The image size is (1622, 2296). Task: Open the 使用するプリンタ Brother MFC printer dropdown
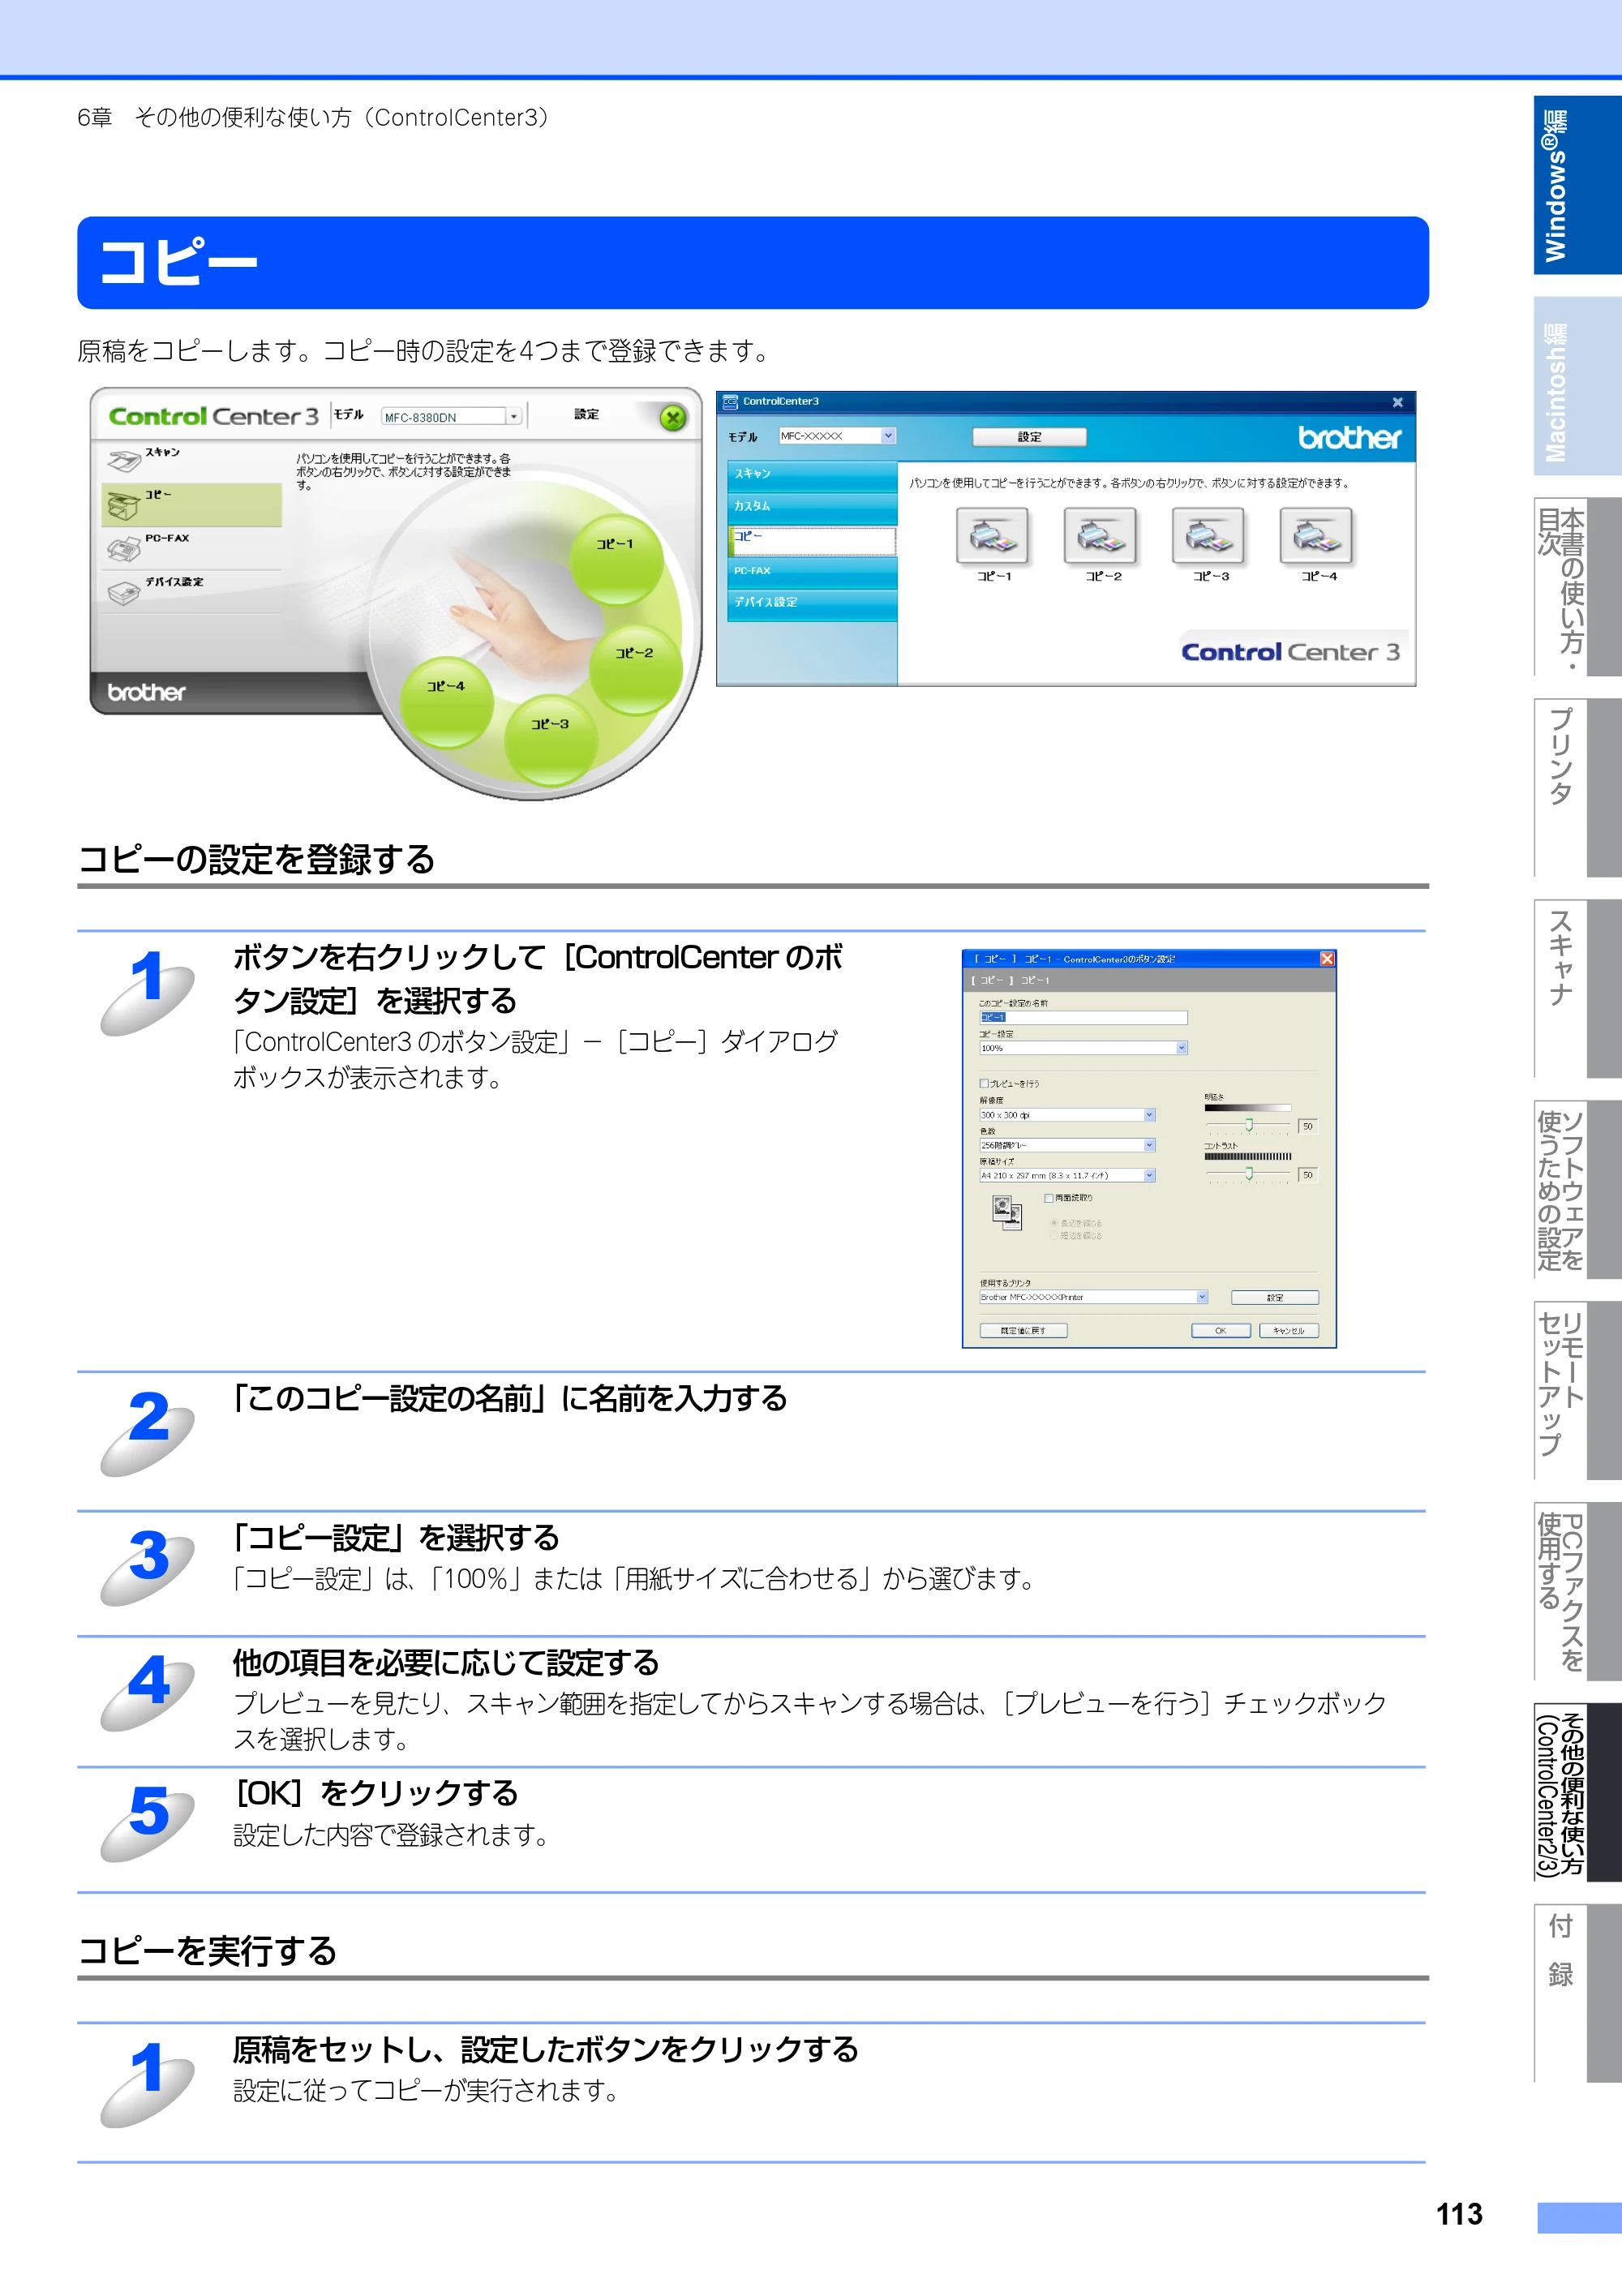tap(1094, 1297)
